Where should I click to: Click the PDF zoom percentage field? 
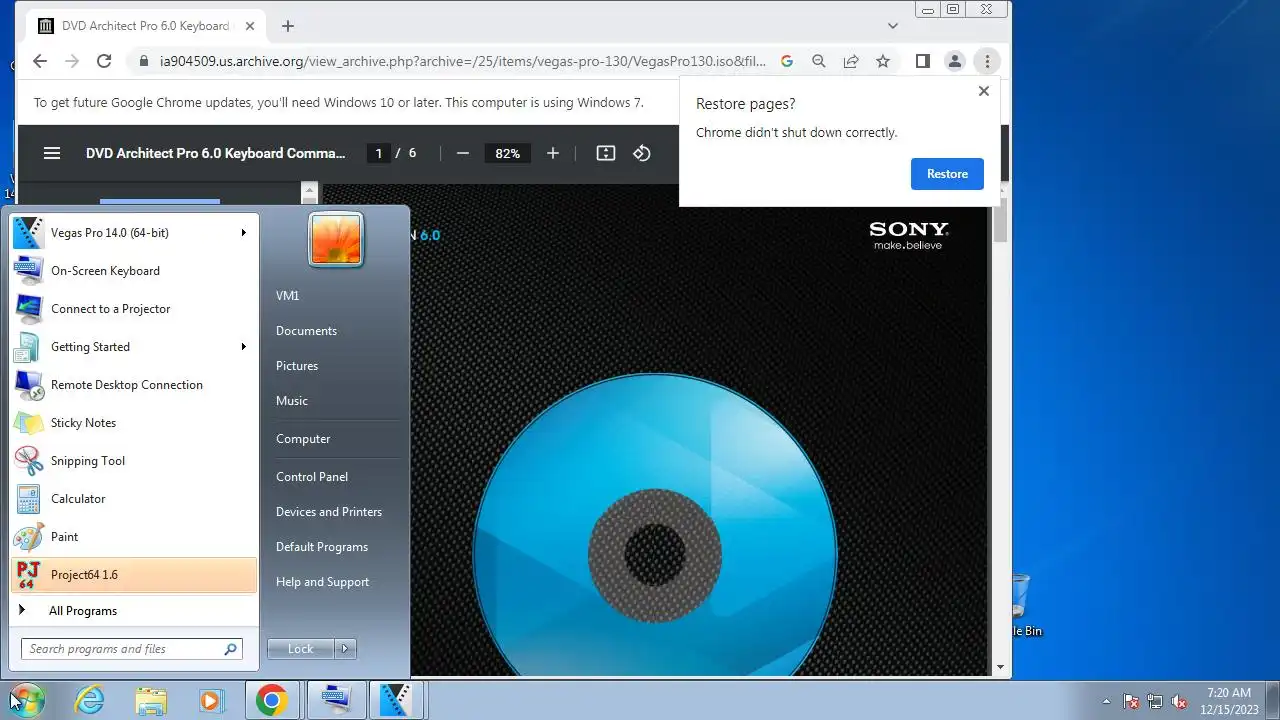click(508, 153)
